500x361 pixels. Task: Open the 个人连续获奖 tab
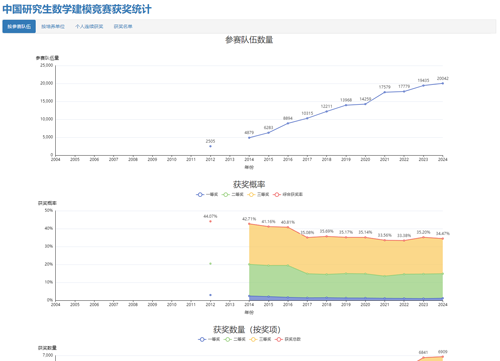89,27
